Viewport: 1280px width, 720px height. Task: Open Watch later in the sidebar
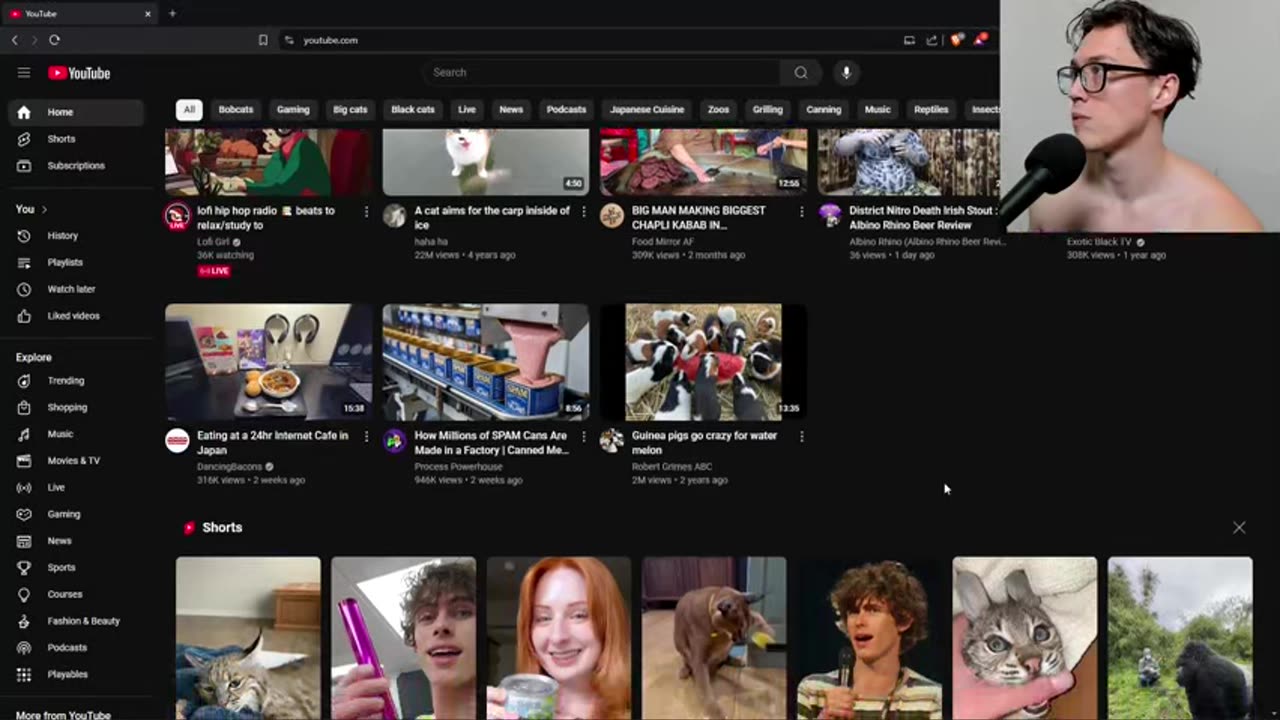(x=76, y=289)
